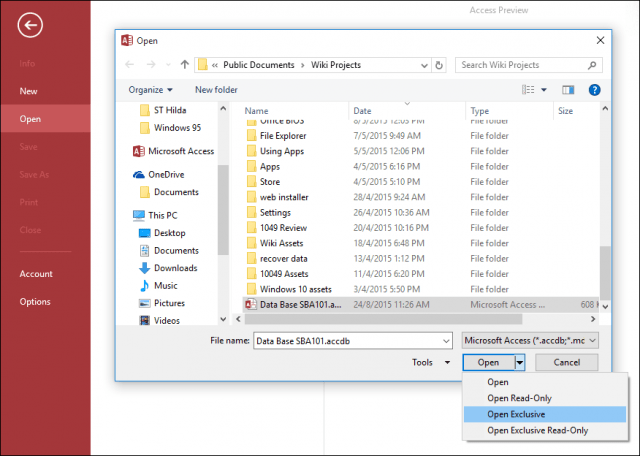Select the ST Hilda folder

(x=162, y=110)
